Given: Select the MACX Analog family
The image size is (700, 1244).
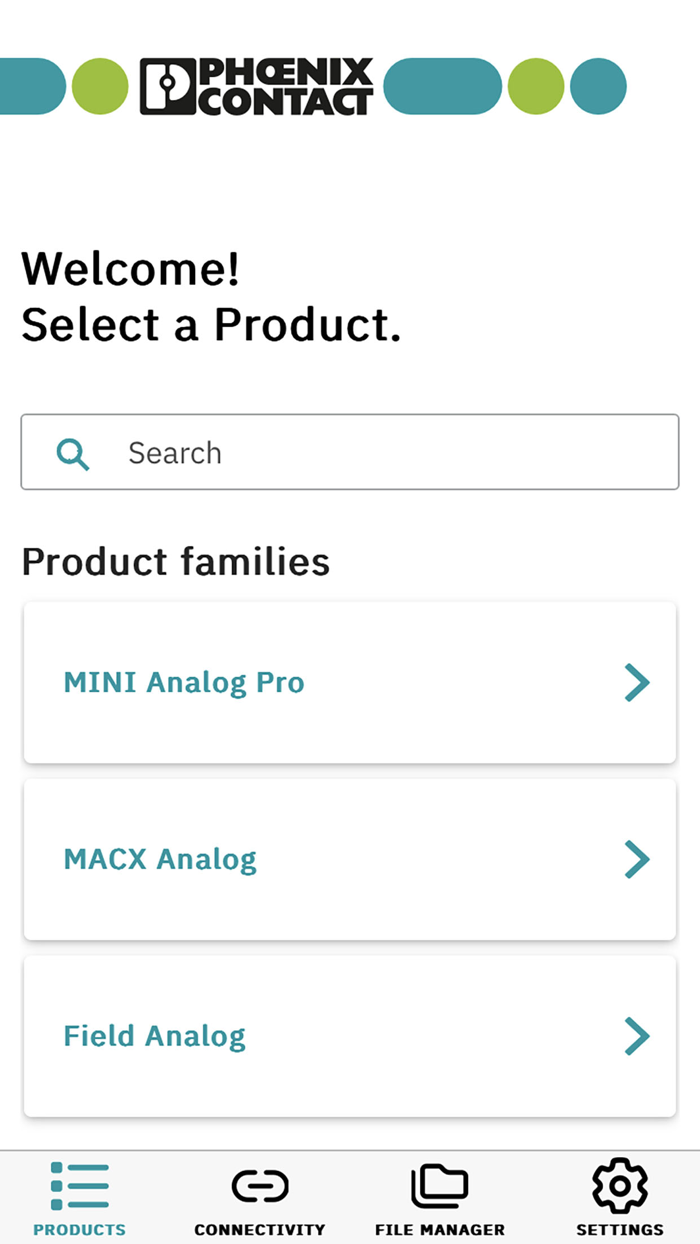Looking at the screenshot, I should click(x=160, y=859).
